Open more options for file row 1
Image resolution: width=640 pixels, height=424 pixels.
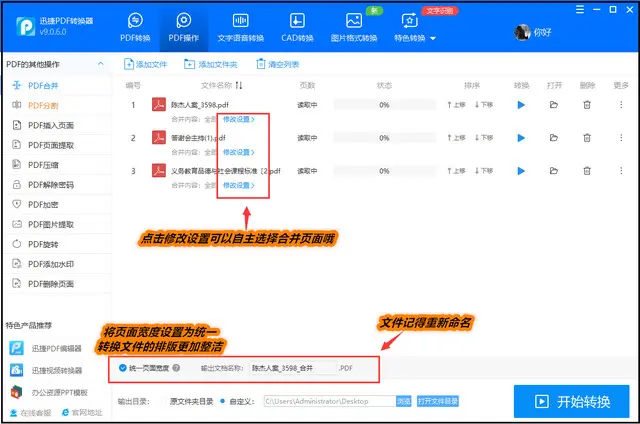pyautogui.click(x=621, y=105)
